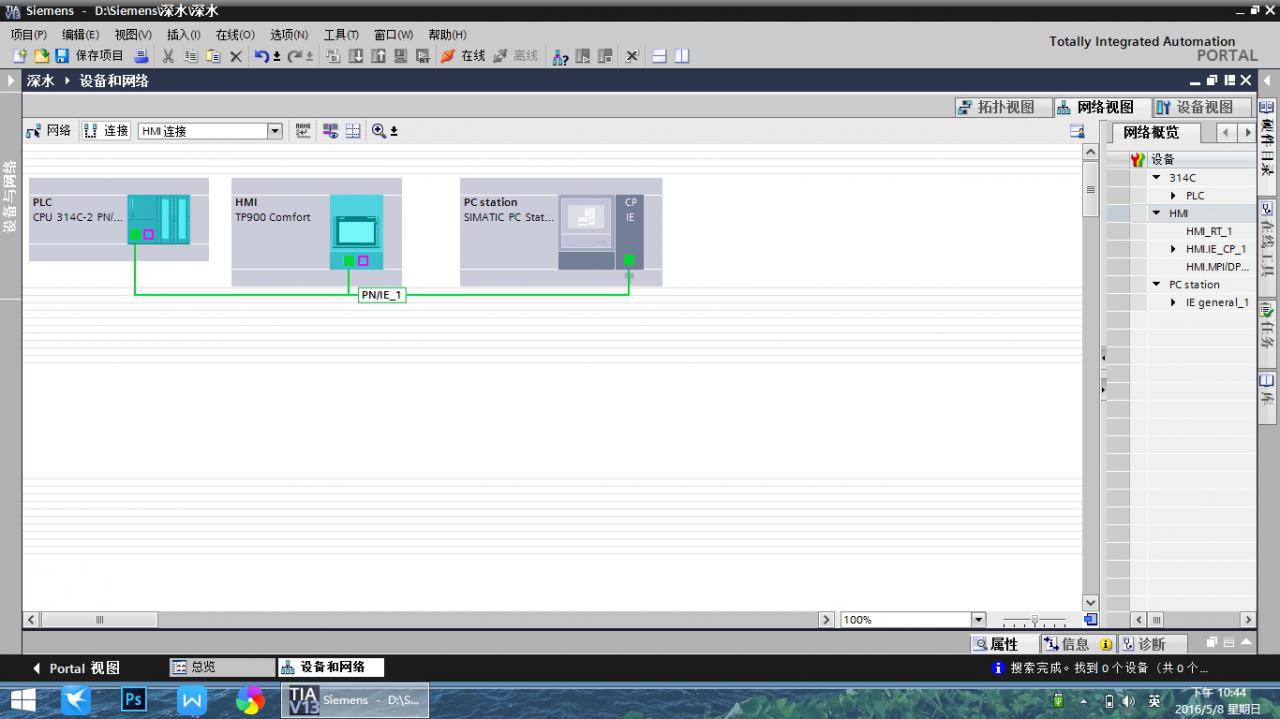This screenshot has height=719, width=1280.
Task: Switch to 设备视图 device view tab
Action: 1201,107
